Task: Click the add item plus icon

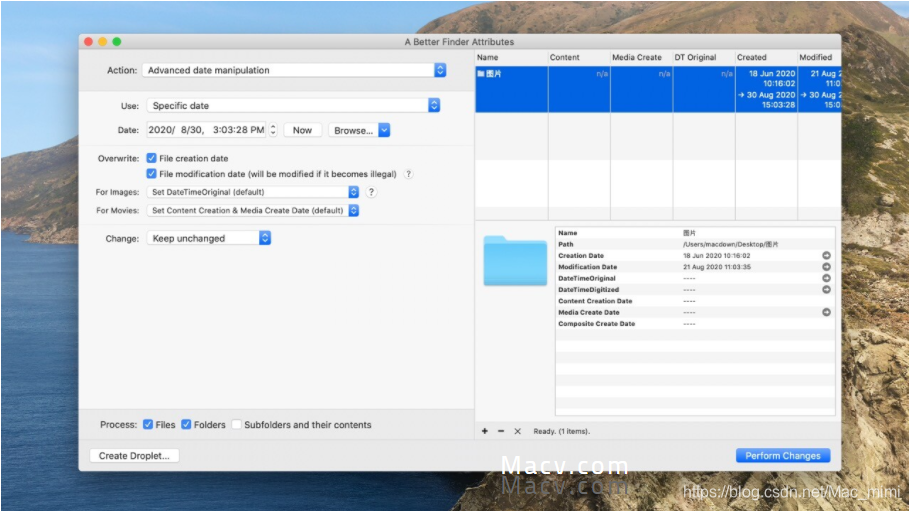Action: pos(485,431)
